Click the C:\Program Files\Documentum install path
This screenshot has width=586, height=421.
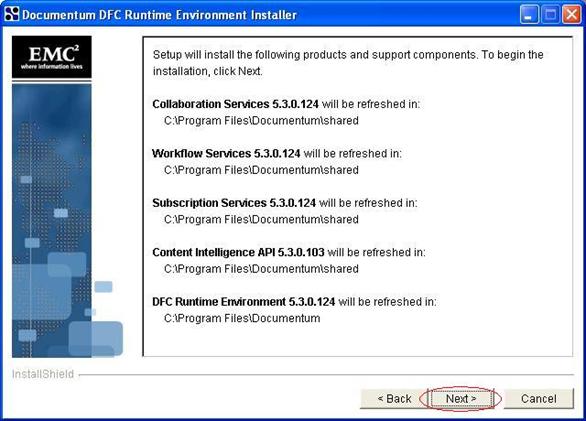[x=242, y=318]
